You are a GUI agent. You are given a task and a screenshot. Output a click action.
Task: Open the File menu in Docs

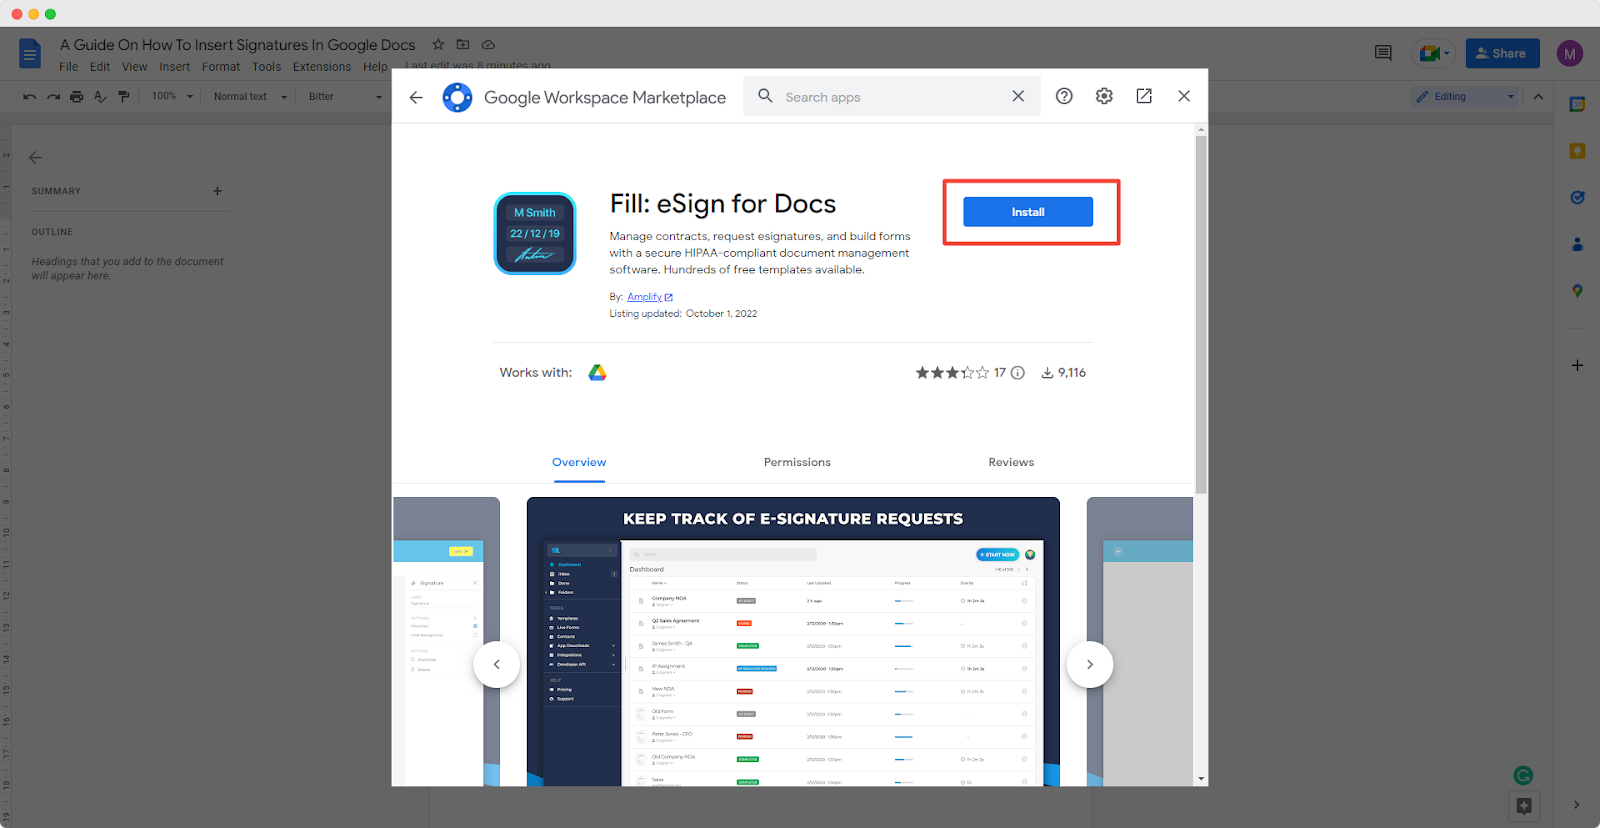click(x=68, y=67)
